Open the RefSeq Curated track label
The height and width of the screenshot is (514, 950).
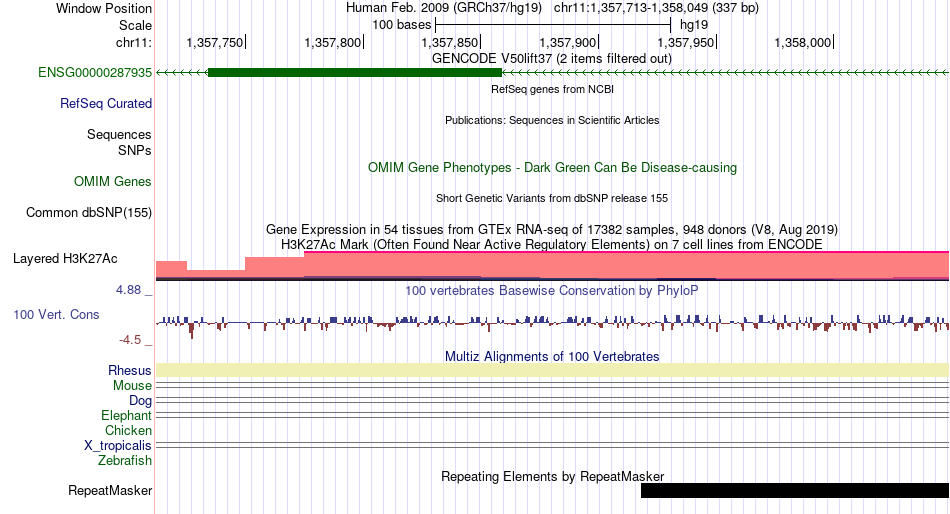pyautogui.click(x=106, y=104)
